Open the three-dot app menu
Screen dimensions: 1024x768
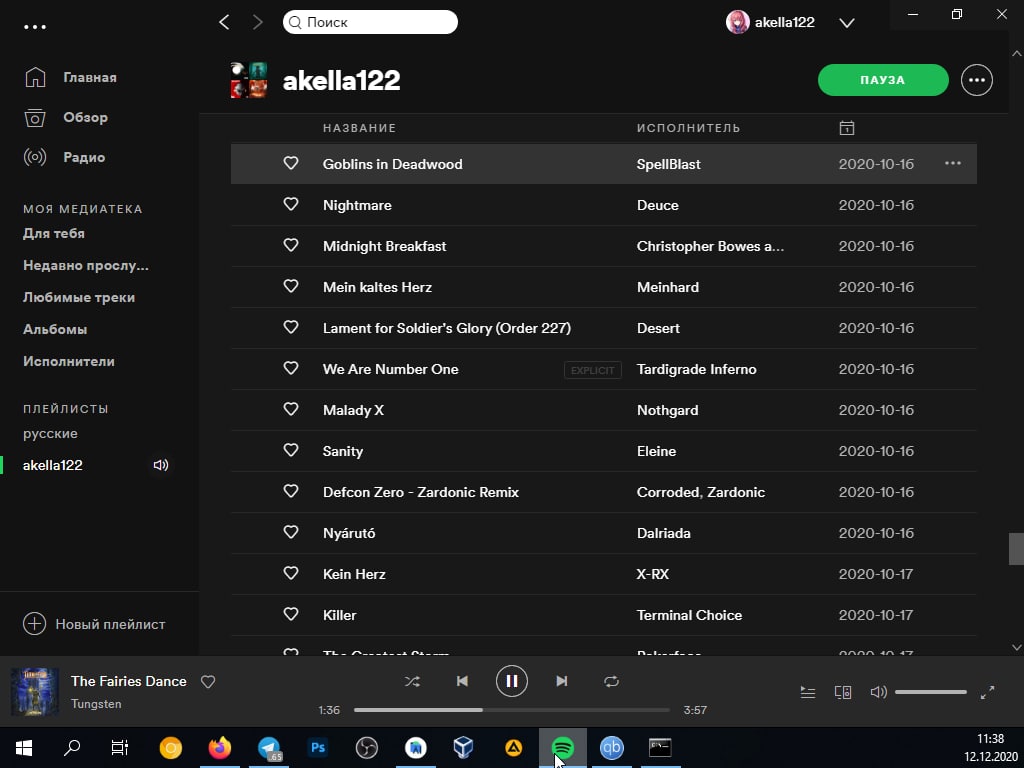pyautogui.click(x=35, y=27)
